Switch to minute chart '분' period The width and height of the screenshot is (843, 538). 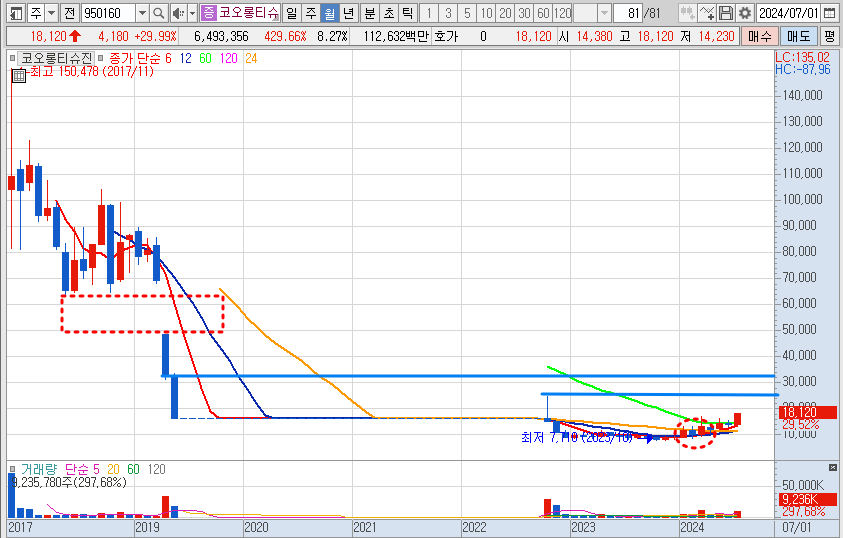[370, 13]
